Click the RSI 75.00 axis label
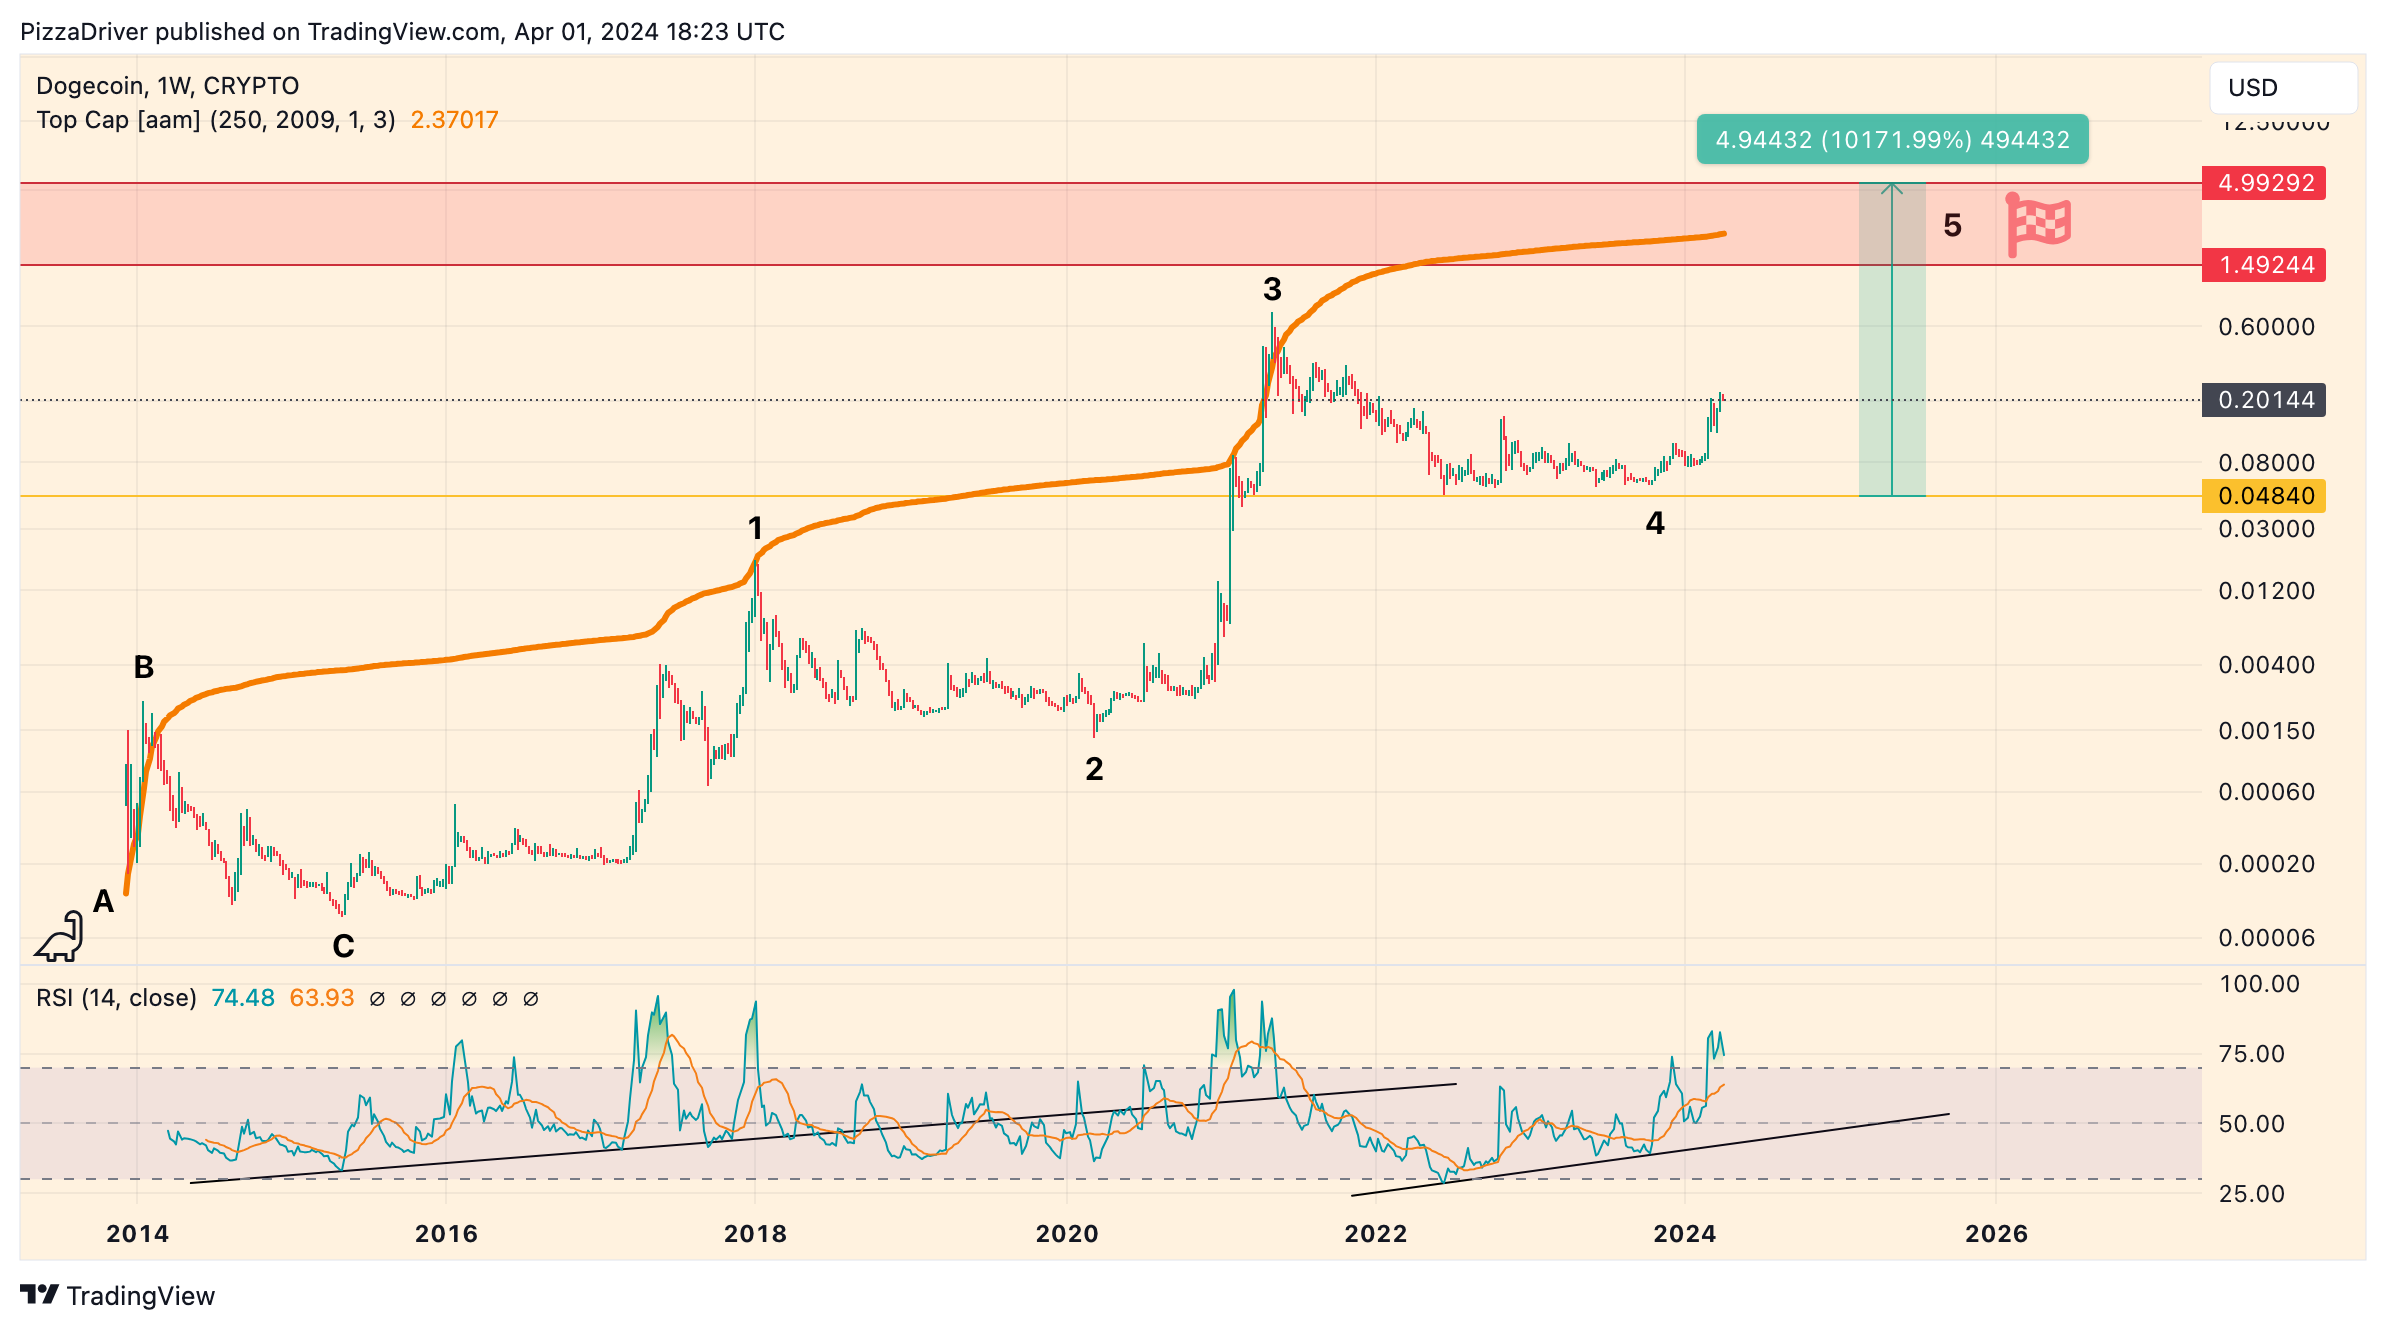The height and width of the screenshot is (1330, 2386). [2252, 1054]
